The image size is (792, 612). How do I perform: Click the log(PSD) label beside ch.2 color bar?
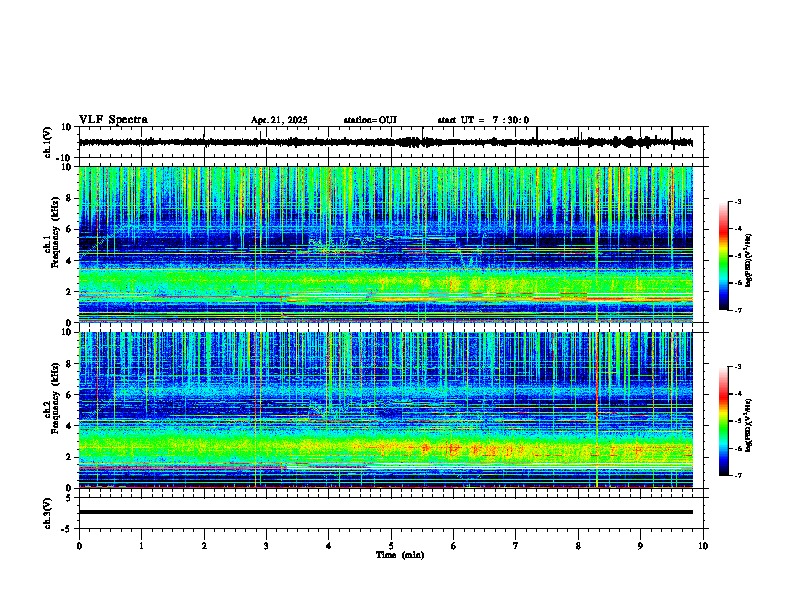(749, 425)
